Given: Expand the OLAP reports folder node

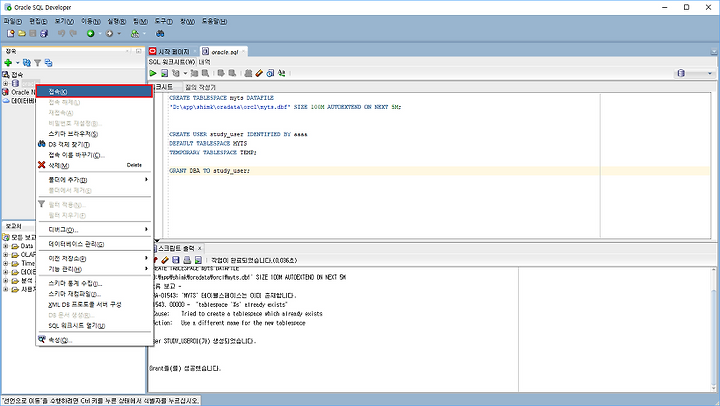Looking at the screenshot, I should 6,255.
